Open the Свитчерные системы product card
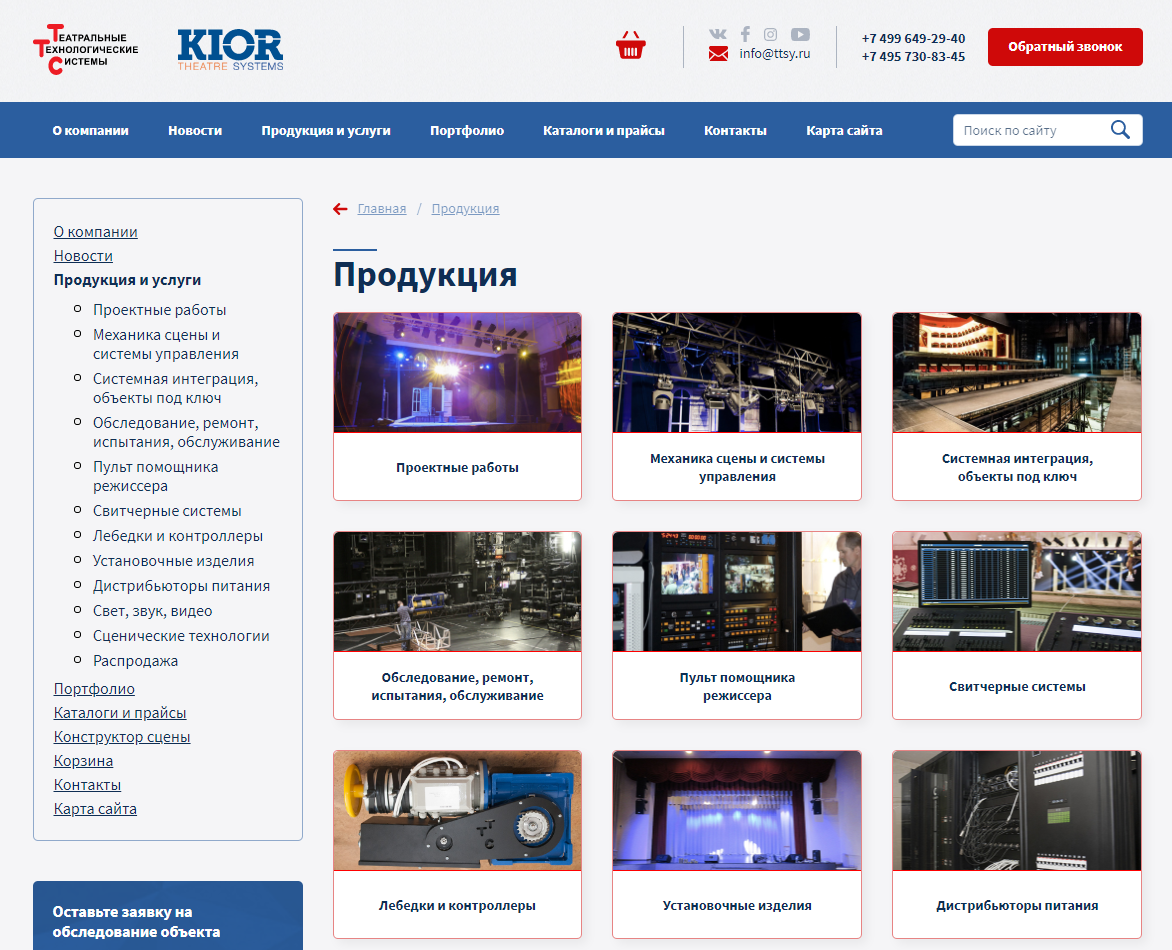Viewport: 1172px width, 950px height. (1017, 625)
